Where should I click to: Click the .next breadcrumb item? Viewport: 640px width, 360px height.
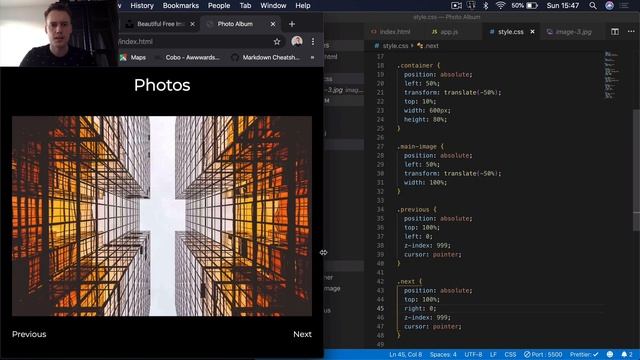click(428, 46)
